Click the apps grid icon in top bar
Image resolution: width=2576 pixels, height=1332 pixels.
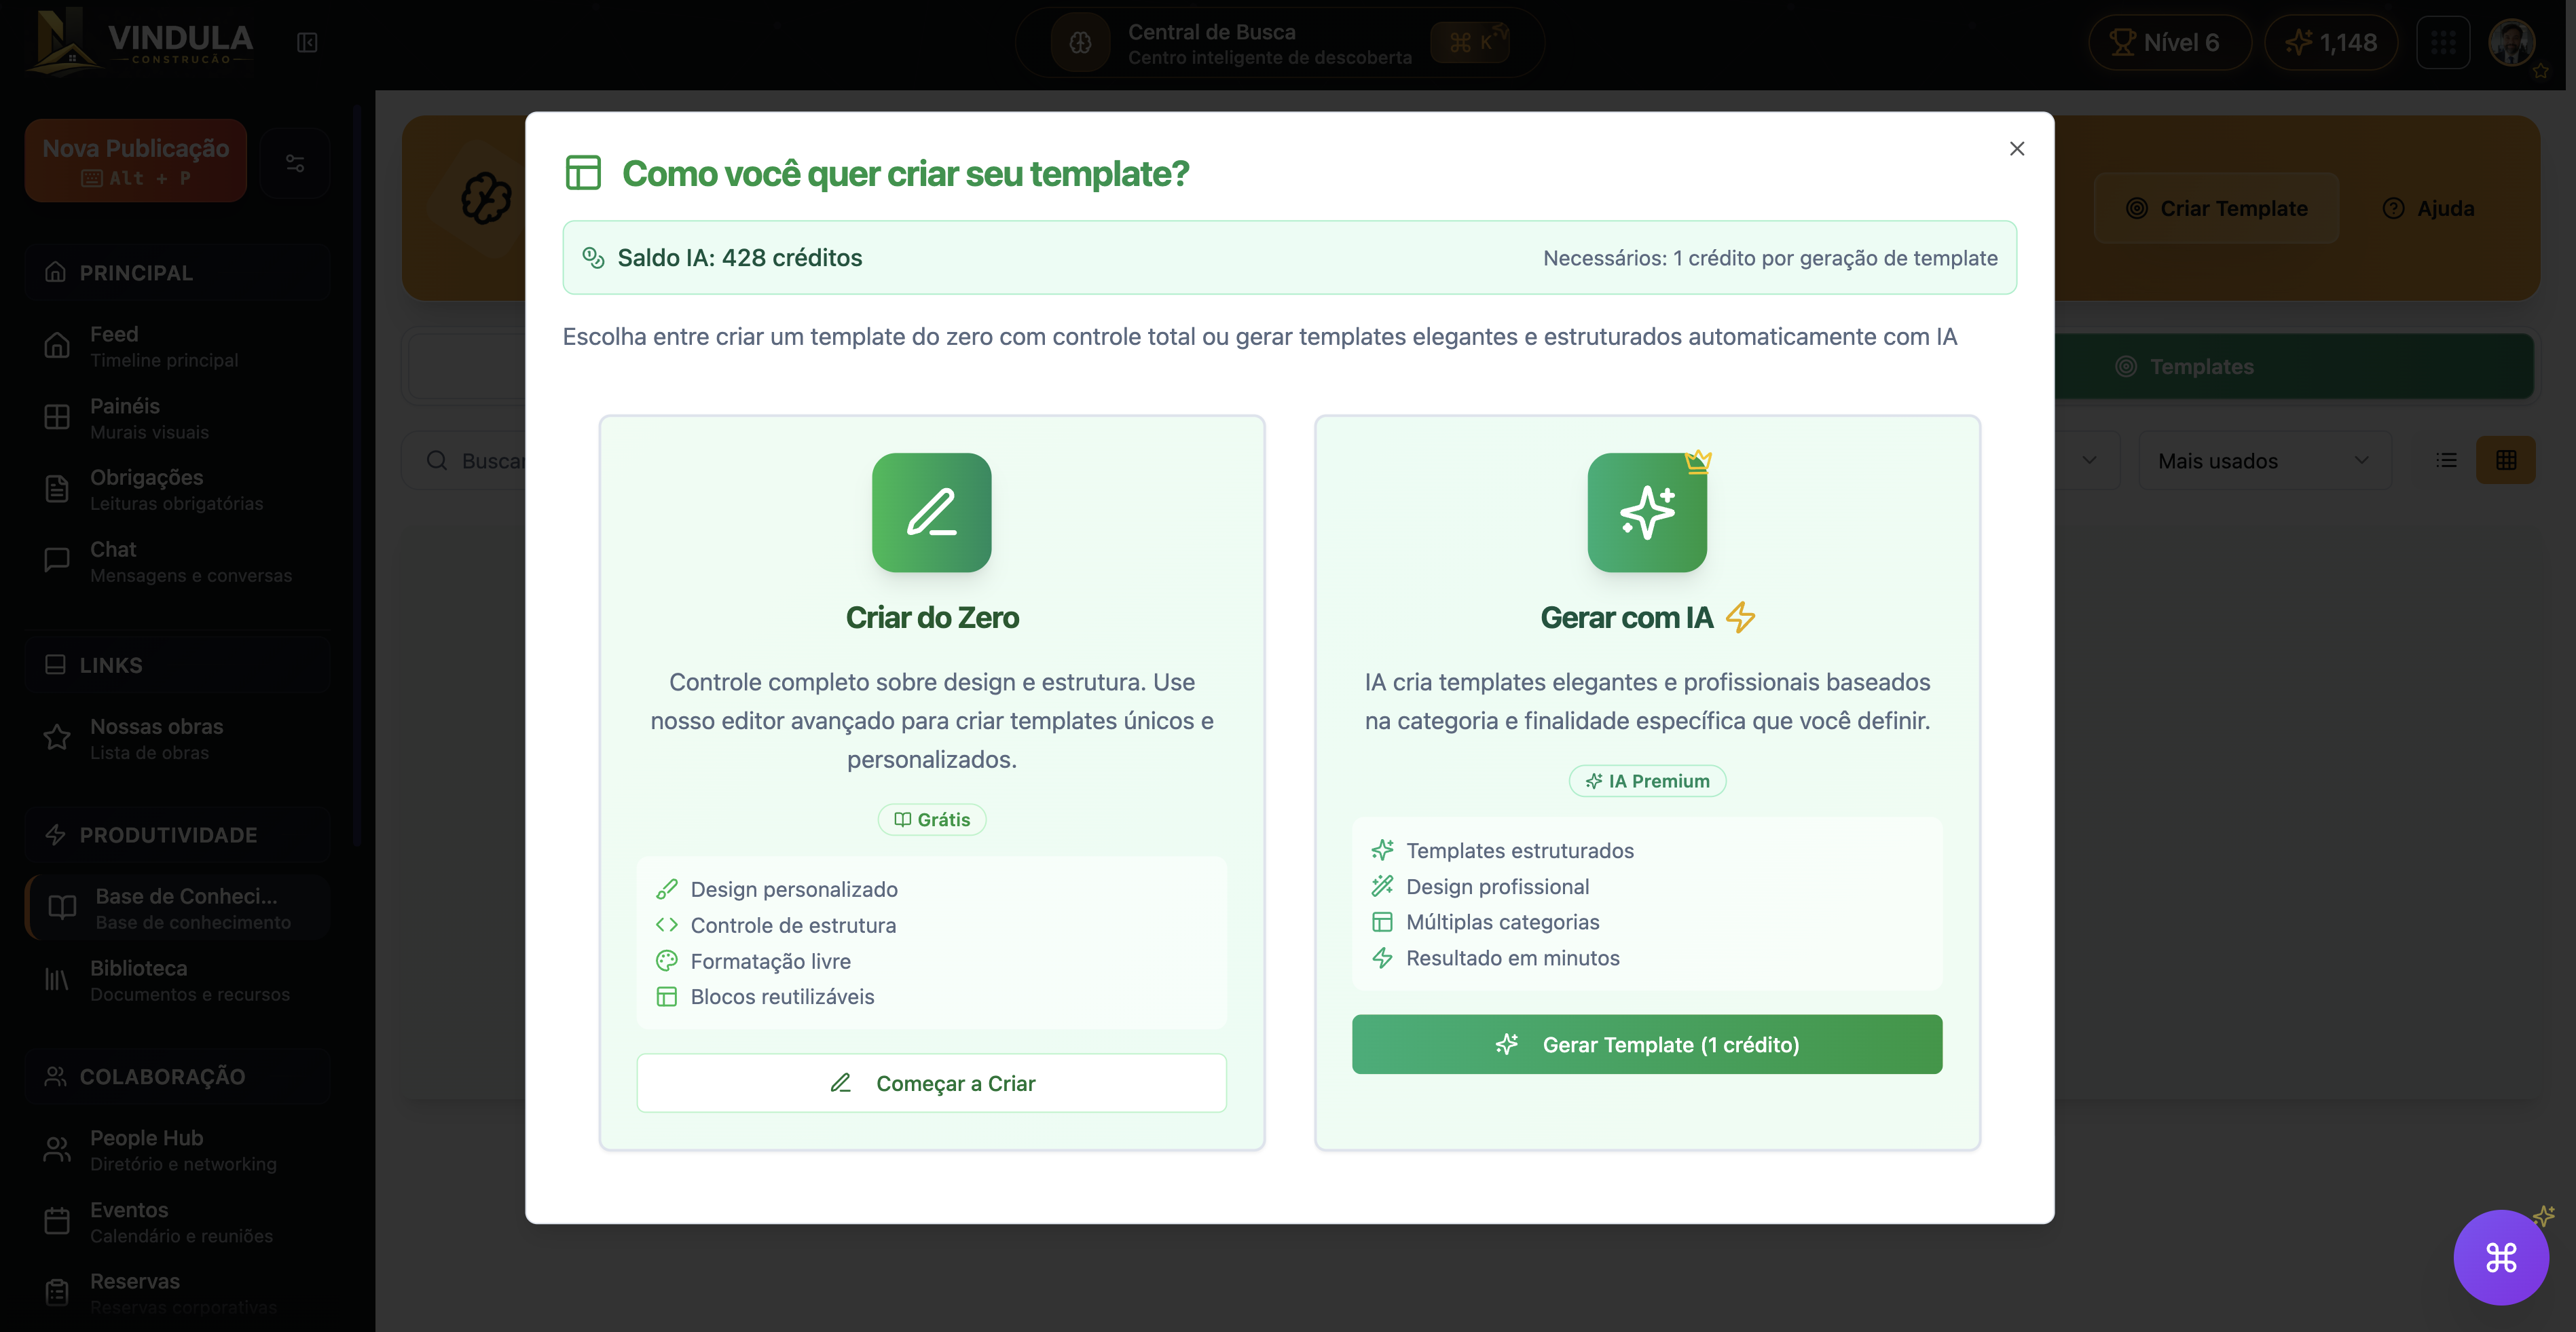pos(2444,42)
